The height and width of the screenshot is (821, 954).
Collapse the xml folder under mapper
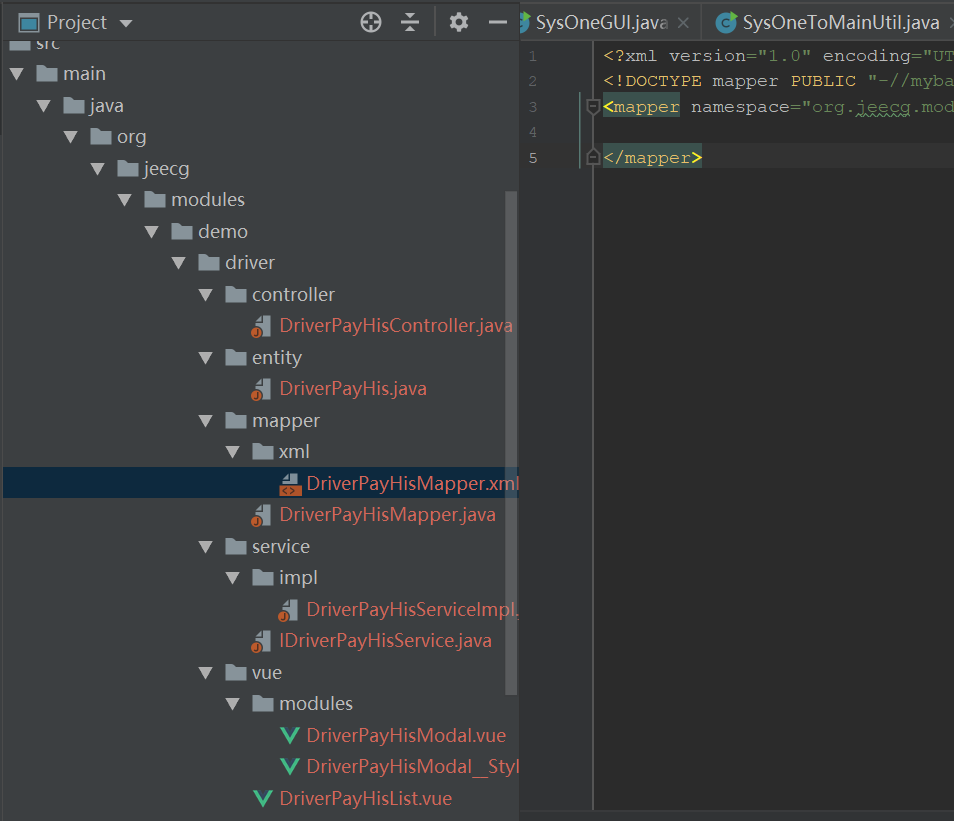232,452
